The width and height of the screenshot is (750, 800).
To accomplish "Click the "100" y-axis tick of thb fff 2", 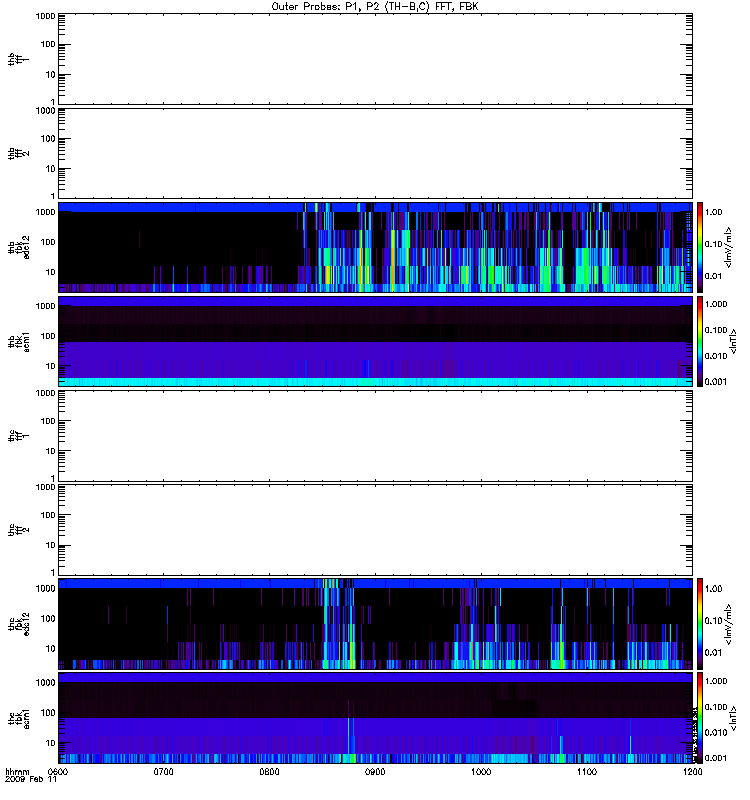I will coord(48,139).
